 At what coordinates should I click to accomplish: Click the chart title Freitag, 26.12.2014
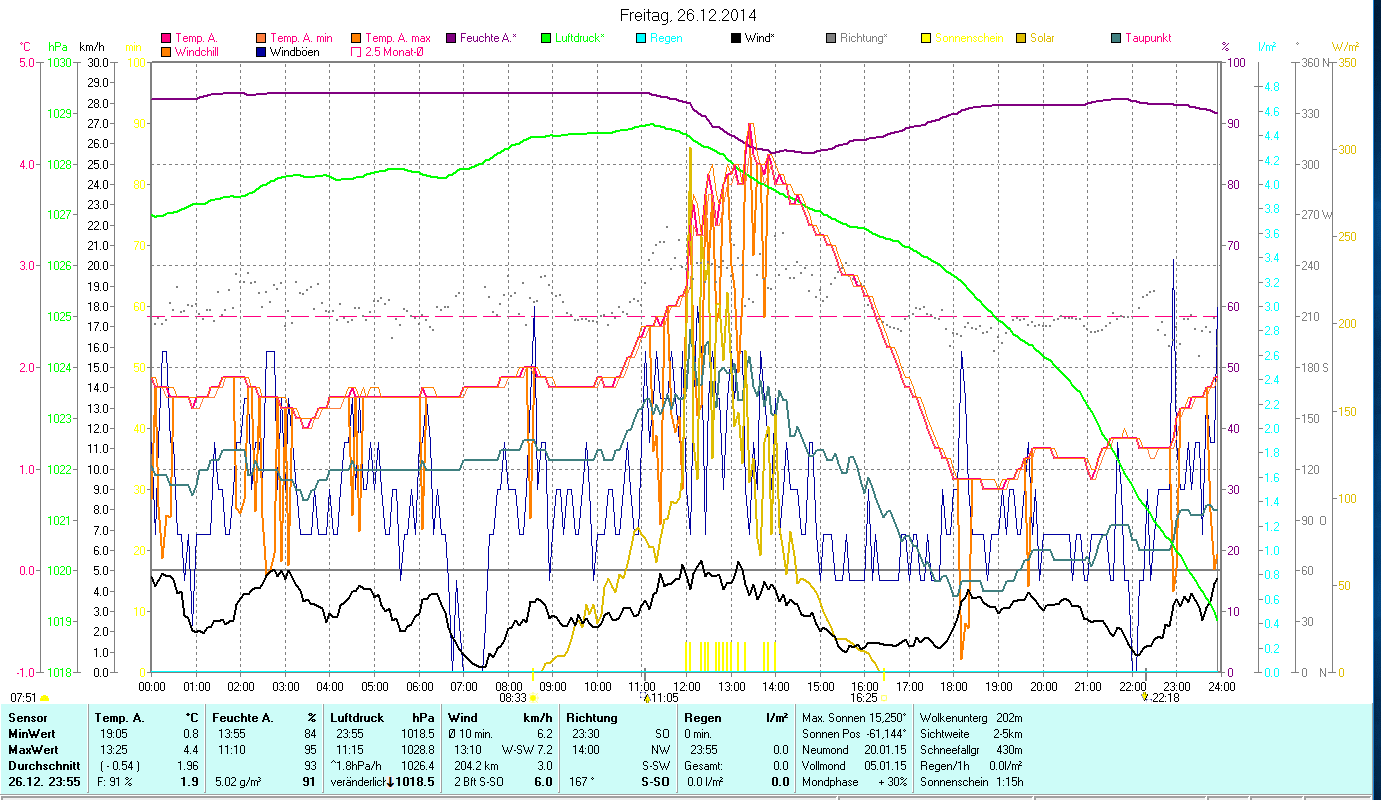(x=688, y=15)
